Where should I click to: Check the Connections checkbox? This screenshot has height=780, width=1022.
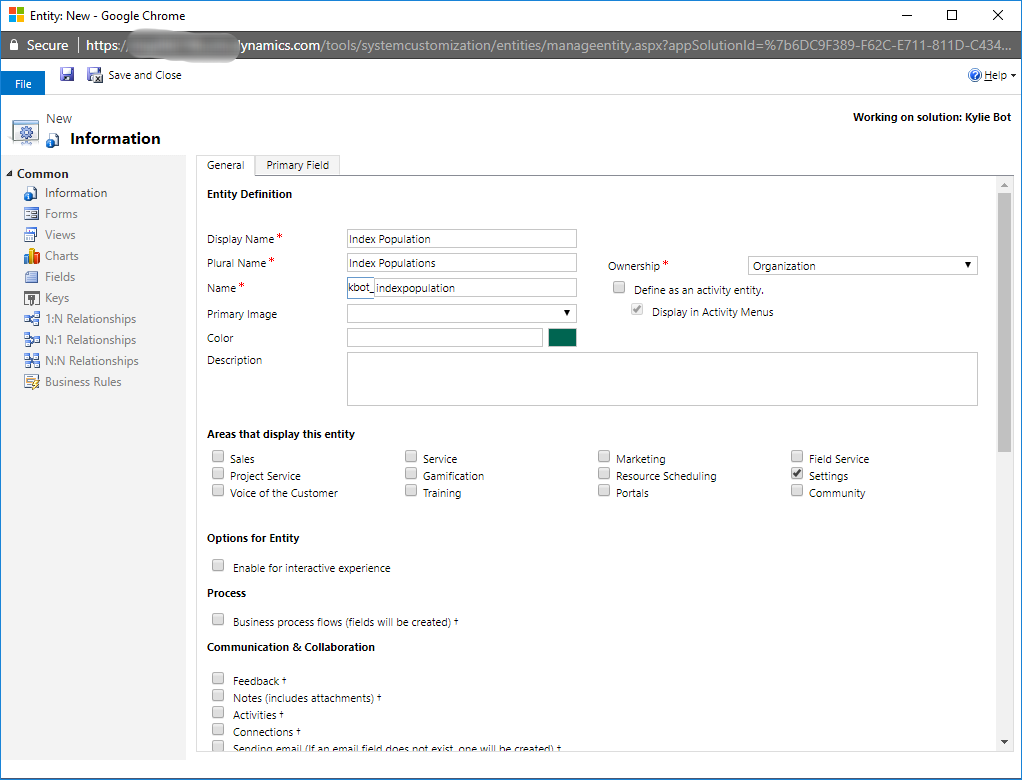218,729
